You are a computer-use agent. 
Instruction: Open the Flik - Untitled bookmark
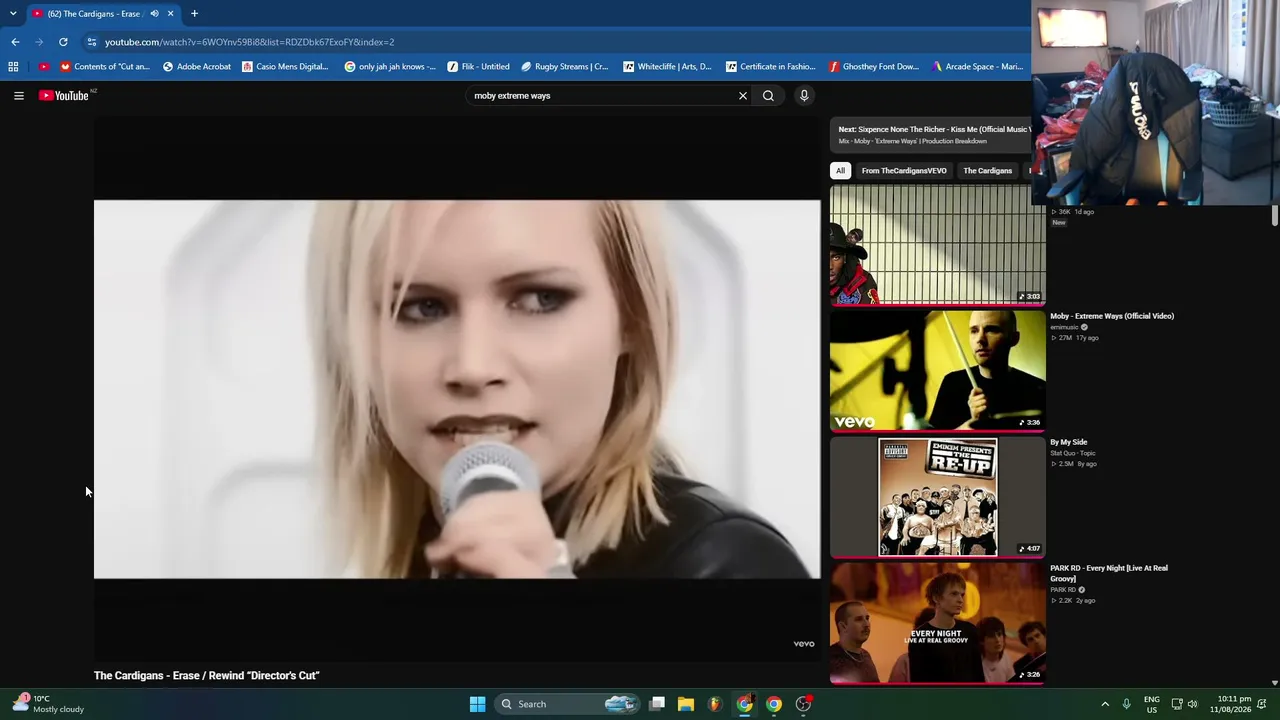point(479,67)
